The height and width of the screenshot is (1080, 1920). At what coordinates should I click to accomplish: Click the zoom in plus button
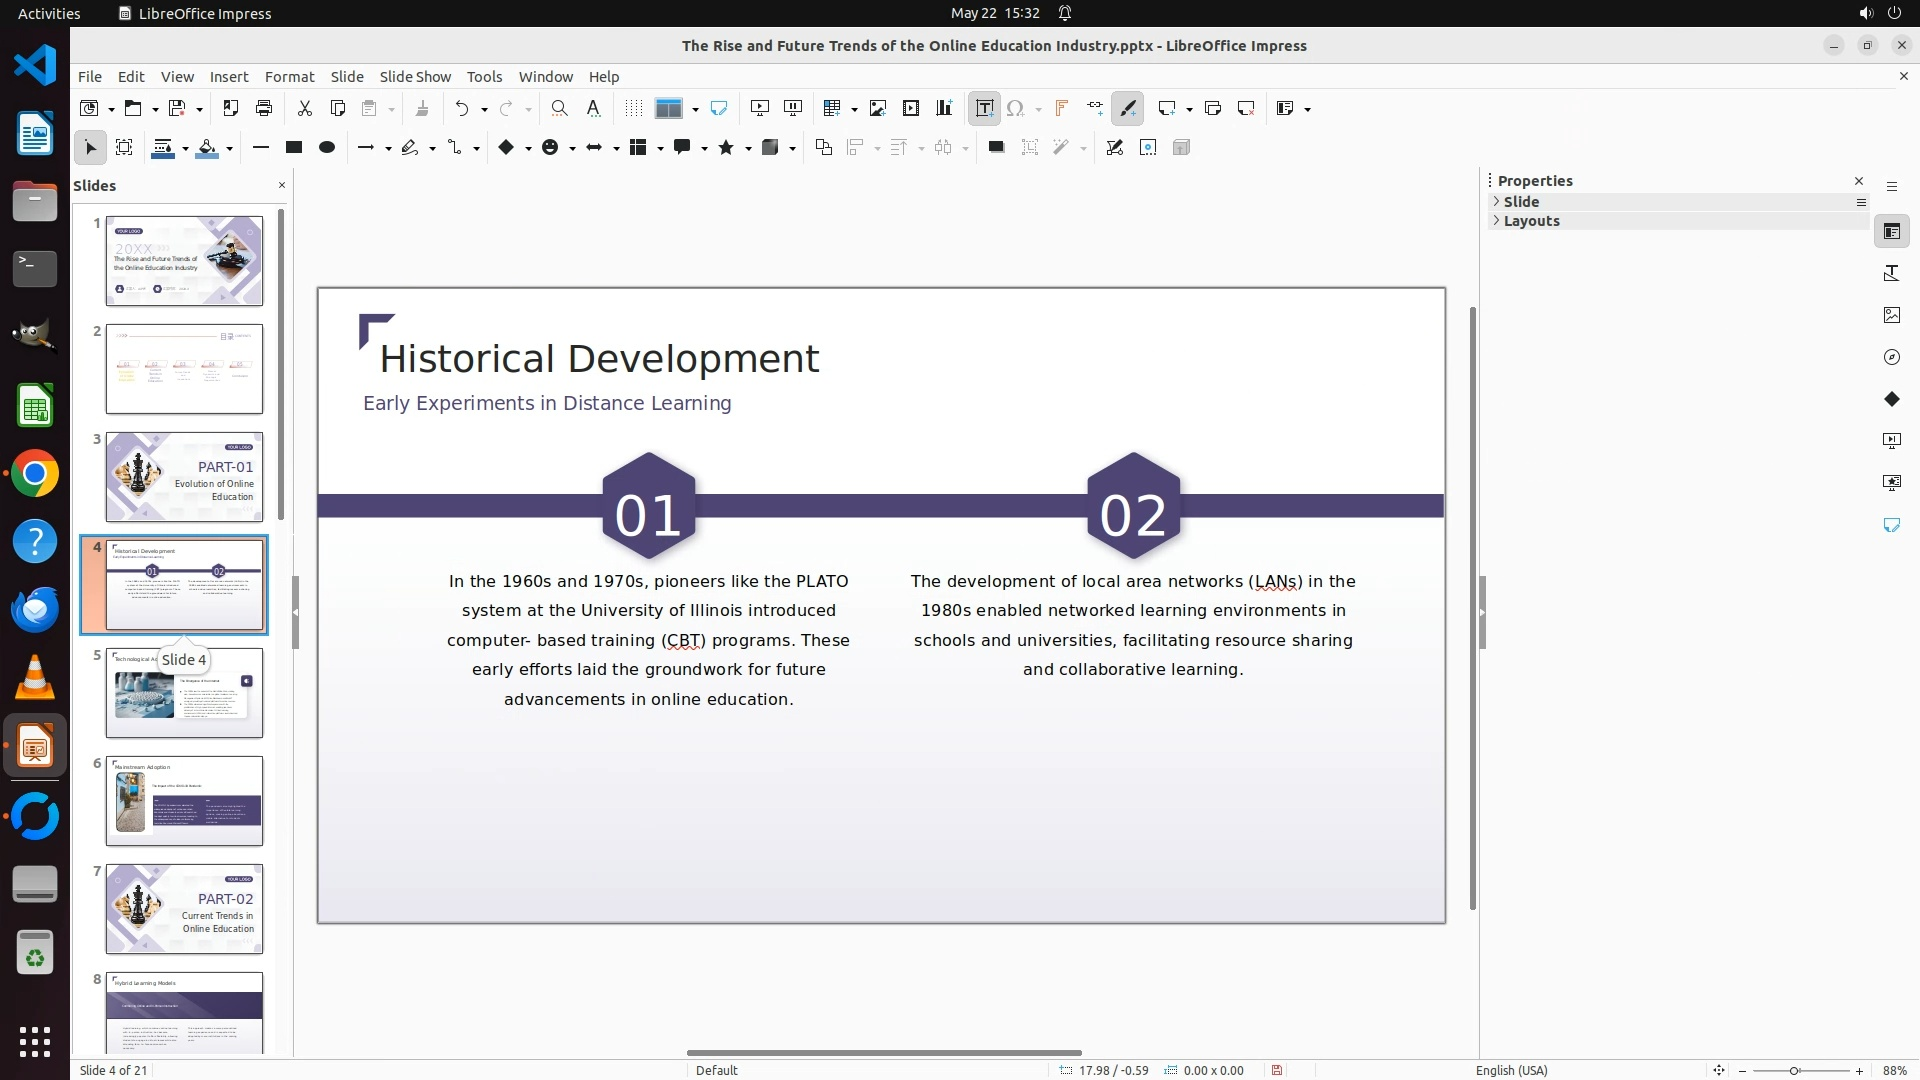(1859, 1070)
